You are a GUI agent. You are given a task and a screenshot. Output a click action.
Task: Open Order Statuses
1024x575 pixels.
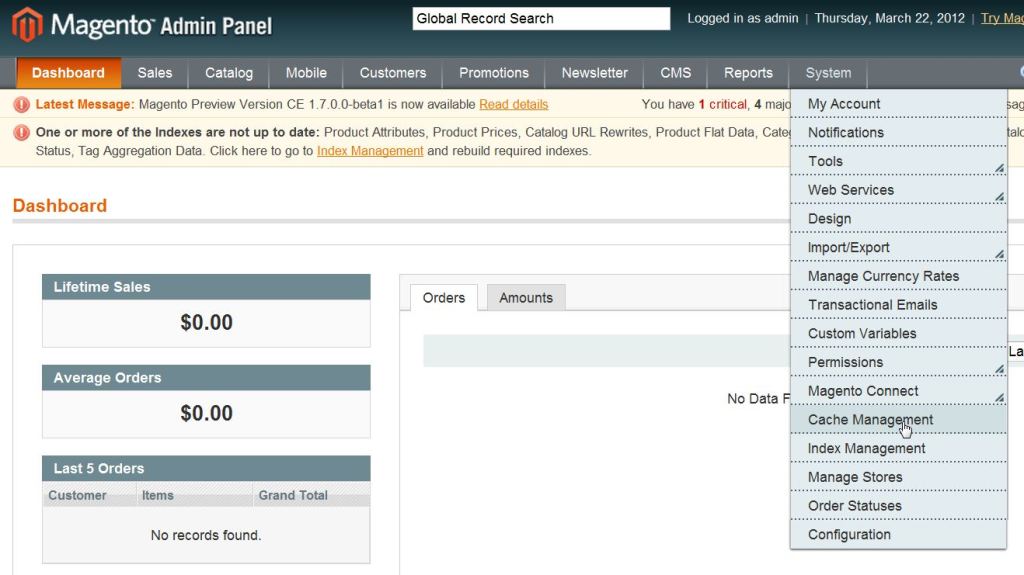898,506
